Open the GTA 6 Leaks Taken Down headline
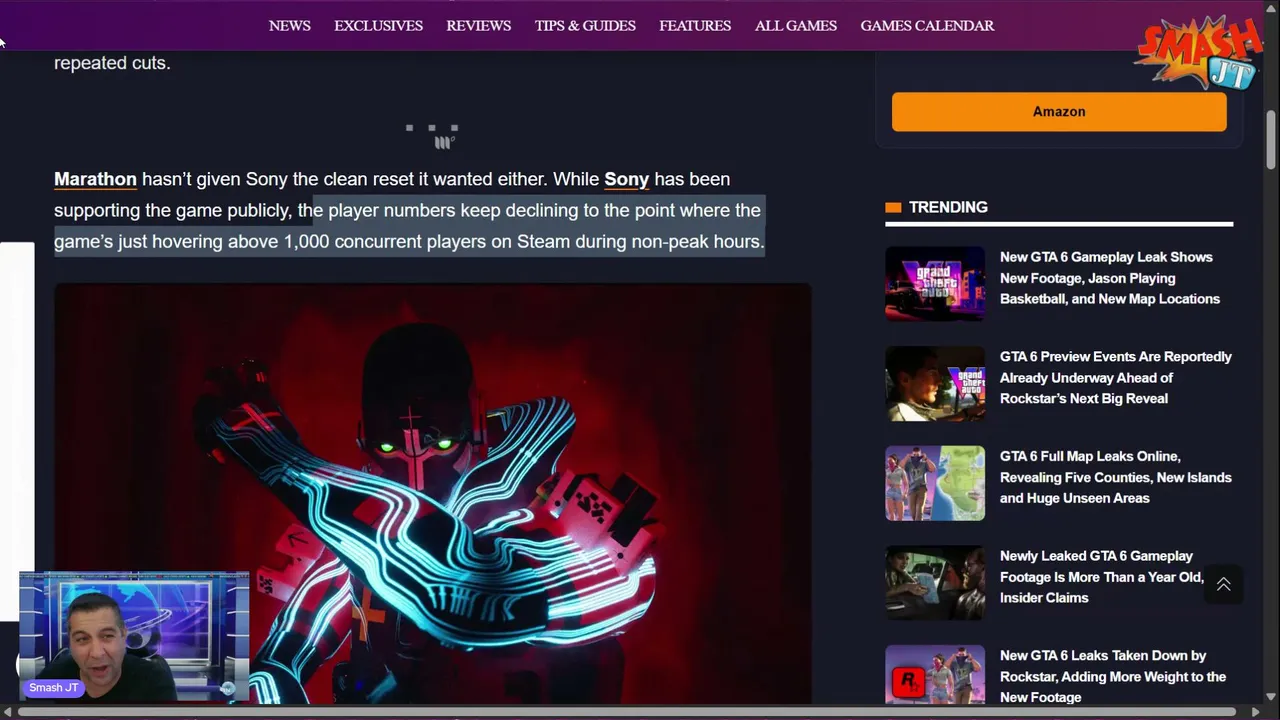1280x720 pixels. (1113, 676)
